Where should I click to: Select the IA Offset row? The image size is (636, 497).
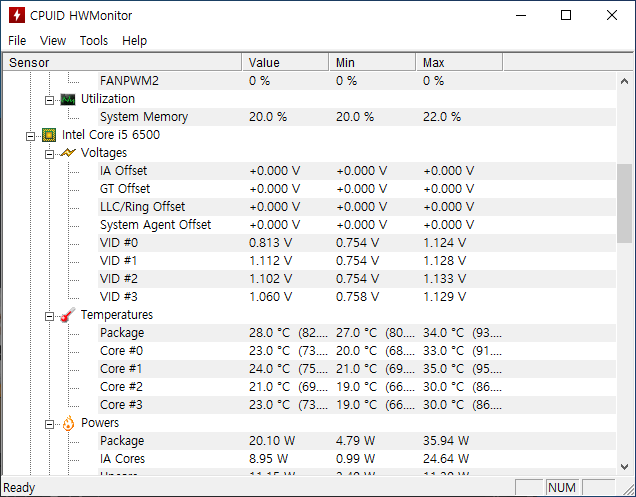tap(357, 171)
